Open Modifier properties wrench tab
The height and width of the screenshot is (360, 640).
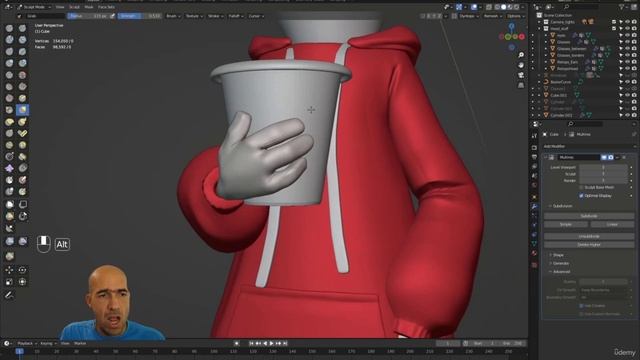tap(534, 207)
